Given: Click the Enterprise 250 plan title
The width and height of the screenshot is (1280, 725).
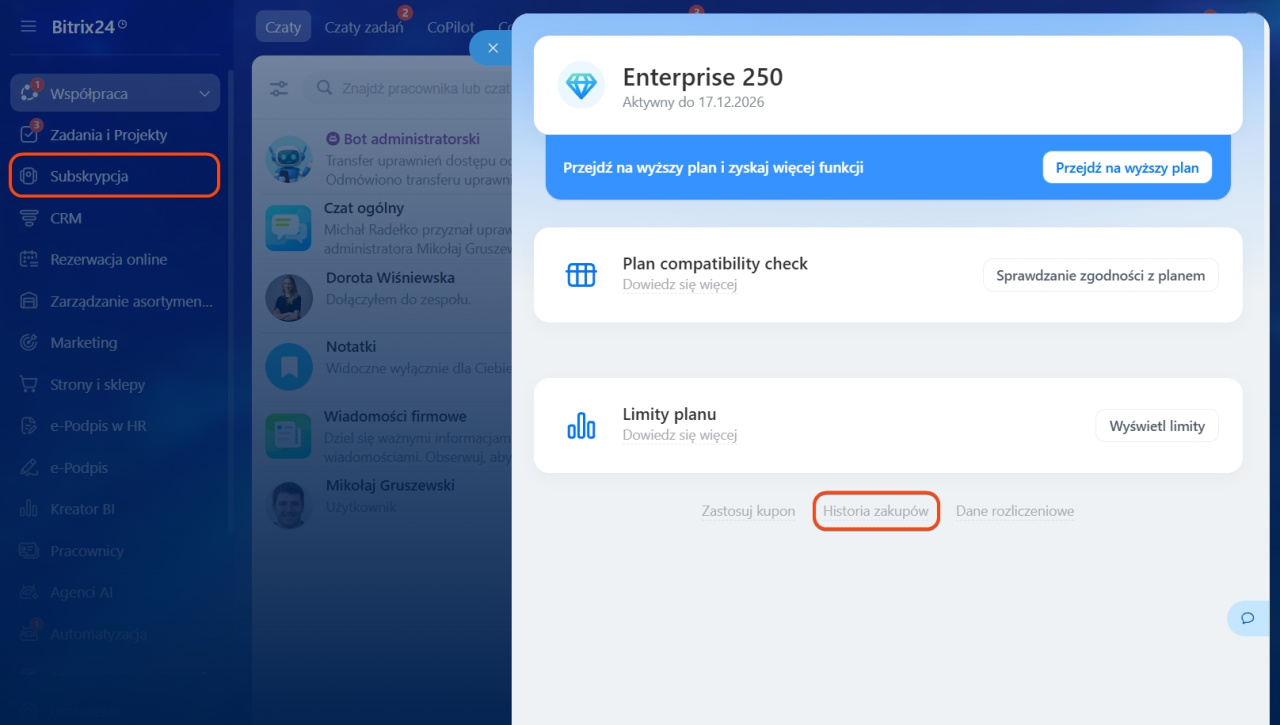Looking at the screenshot, I should click(703, 77).
